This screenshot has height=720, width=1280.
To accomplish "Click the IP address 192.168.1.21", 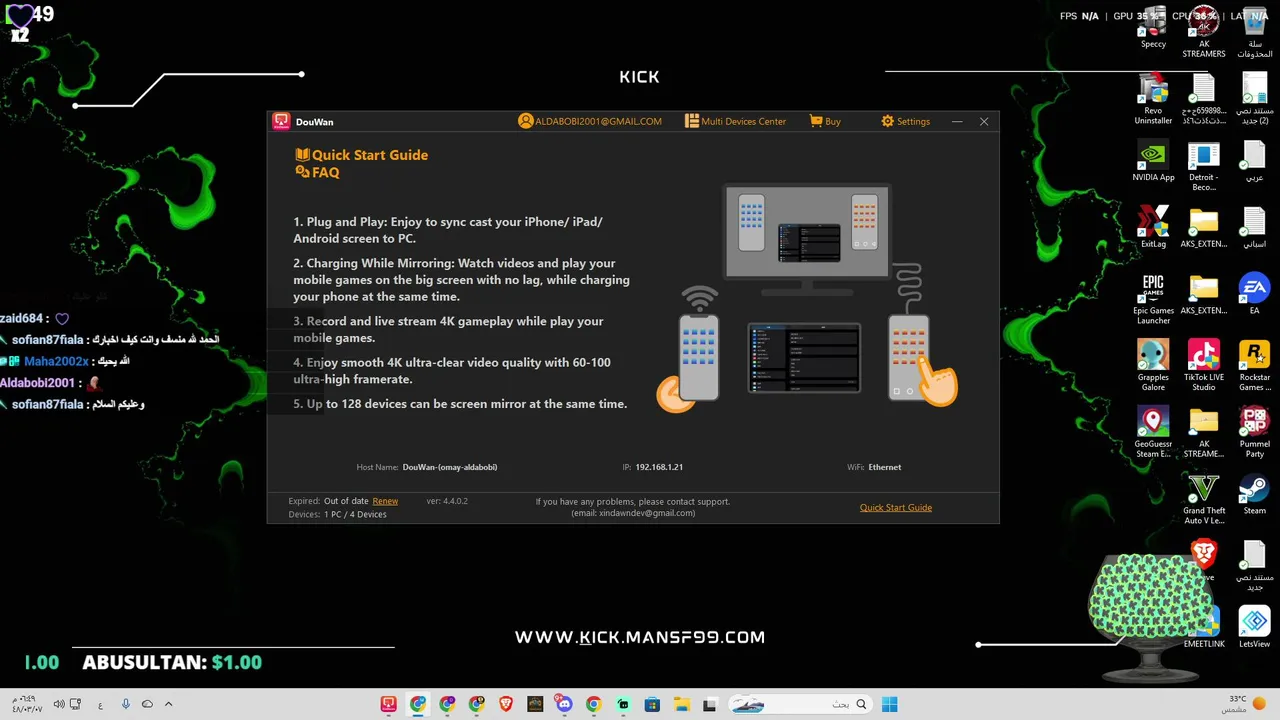I will tap(659, 467).
